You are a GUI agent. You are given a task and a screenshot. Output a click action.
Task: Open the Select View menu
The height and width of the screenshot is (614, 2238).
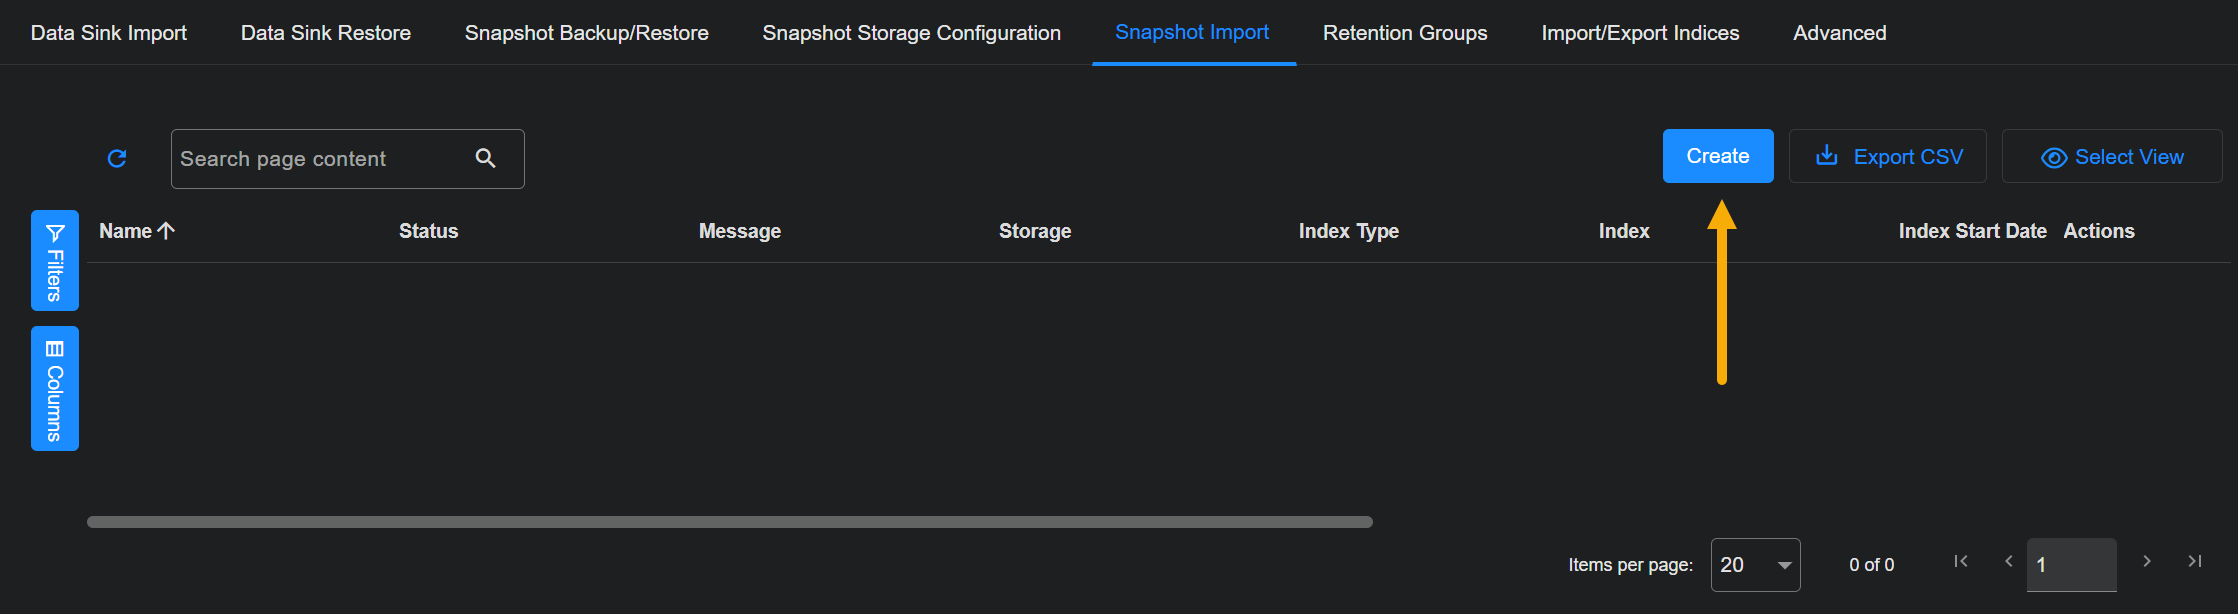point(2112,157)
